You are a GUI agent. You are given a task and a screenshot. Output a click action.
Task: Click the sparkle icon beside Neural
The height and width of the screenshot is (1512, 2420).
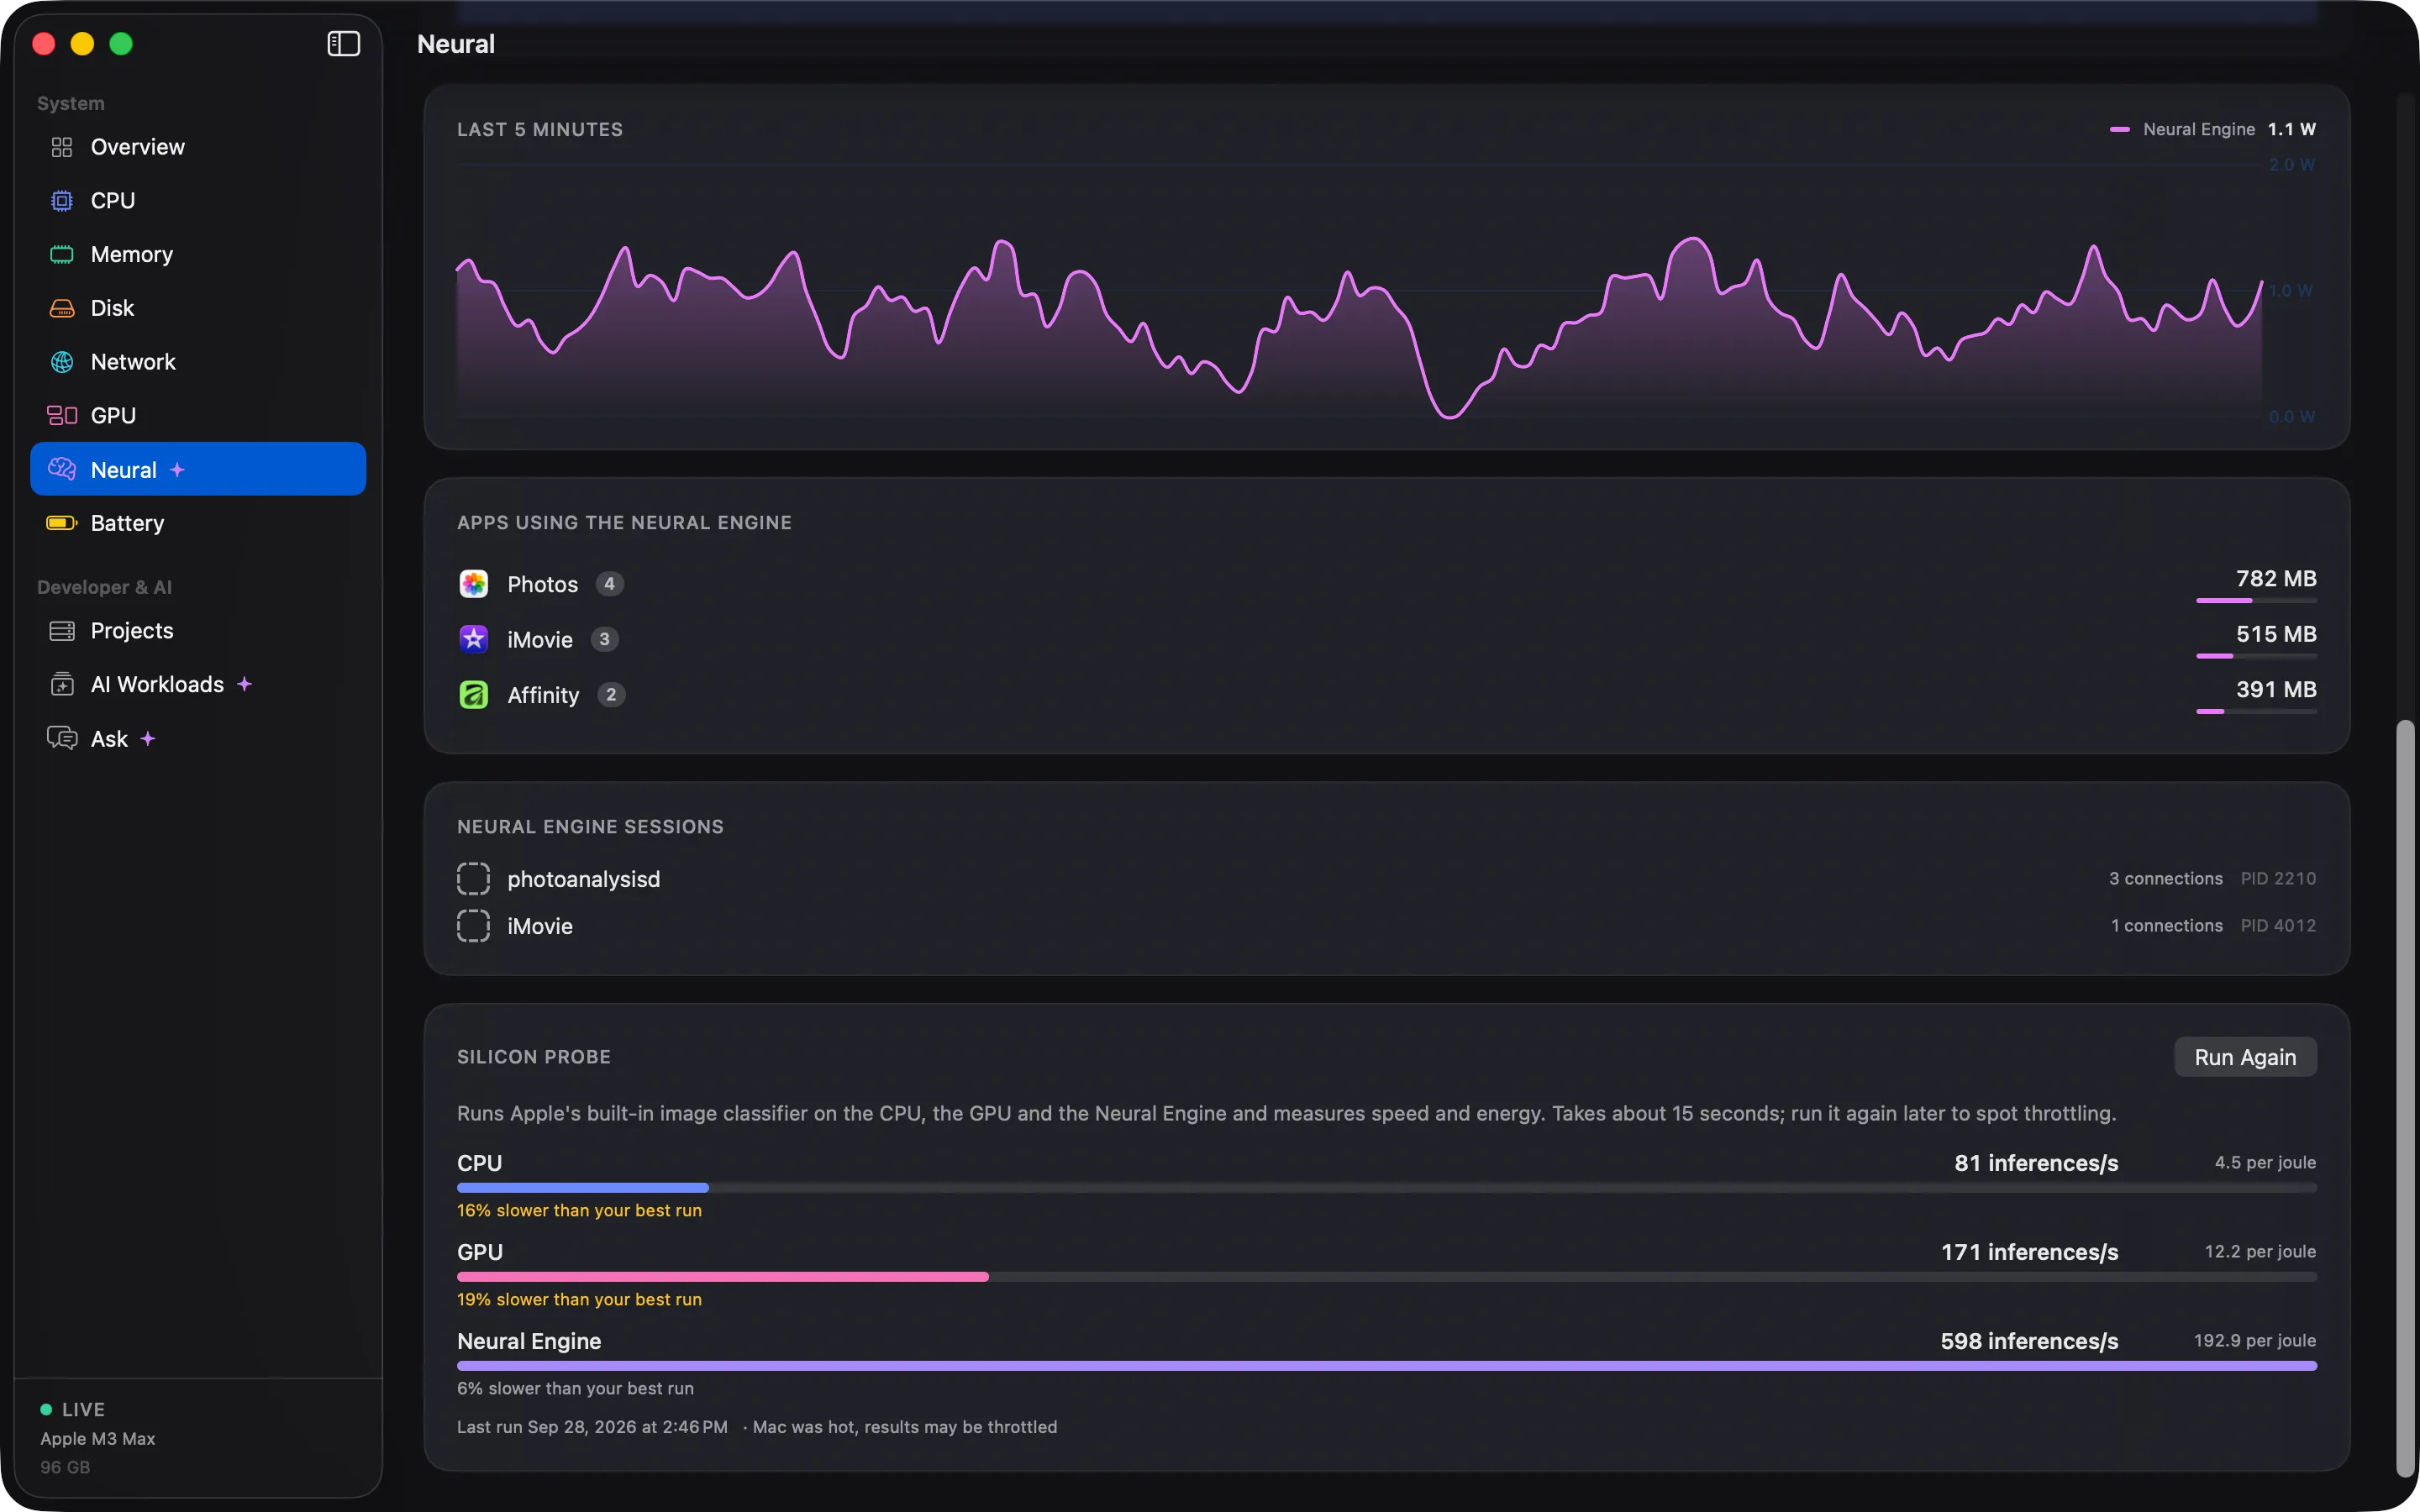point(177,470)
